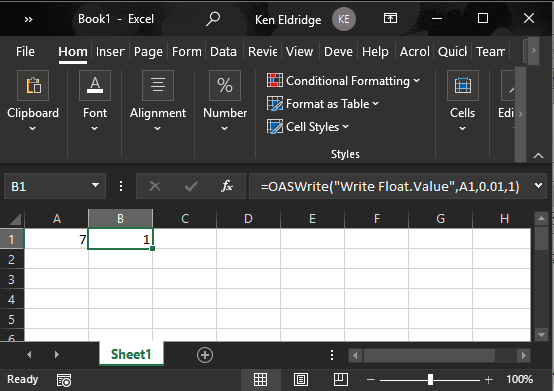The height and width of the screenshot is (391, 554).
Task: Cancel formula entry with X icon
Action: pos(155,186)
